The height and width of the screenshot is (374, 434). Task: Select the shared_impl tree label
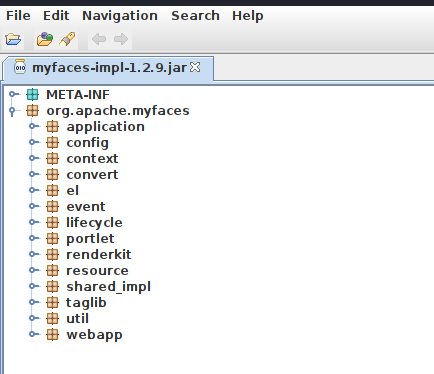tap(108, 287)
